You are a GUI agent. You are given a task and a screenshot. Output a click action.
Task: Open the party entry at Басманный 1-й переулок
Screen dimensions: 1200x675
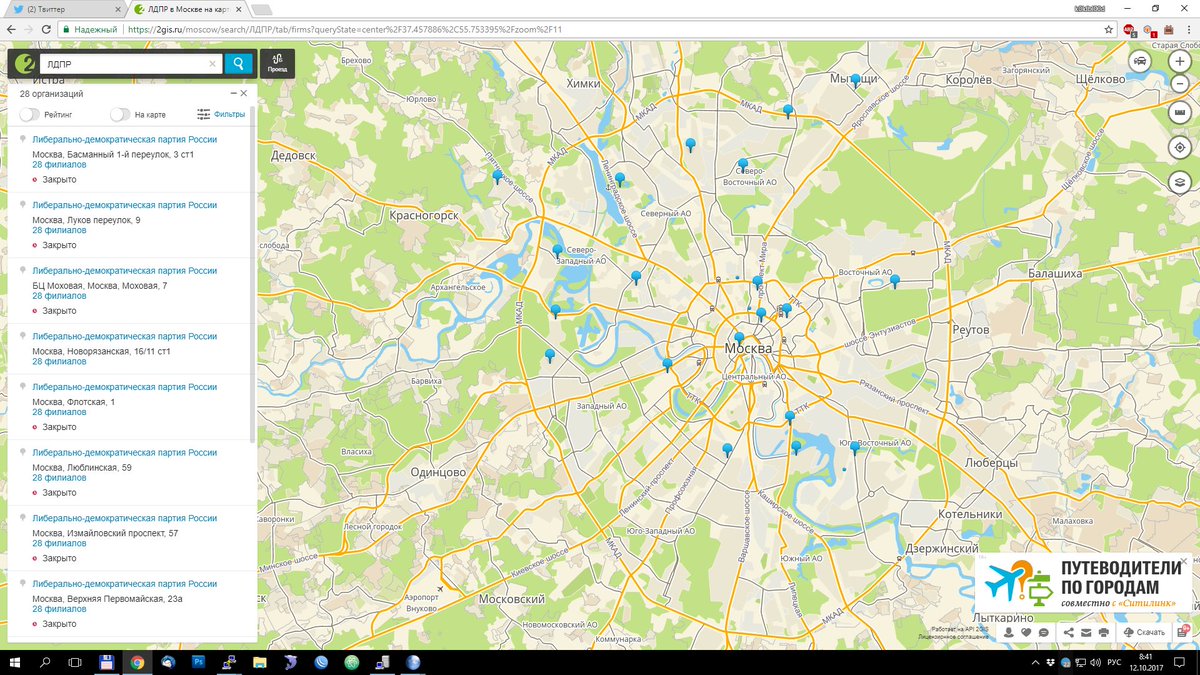(124, 140)
